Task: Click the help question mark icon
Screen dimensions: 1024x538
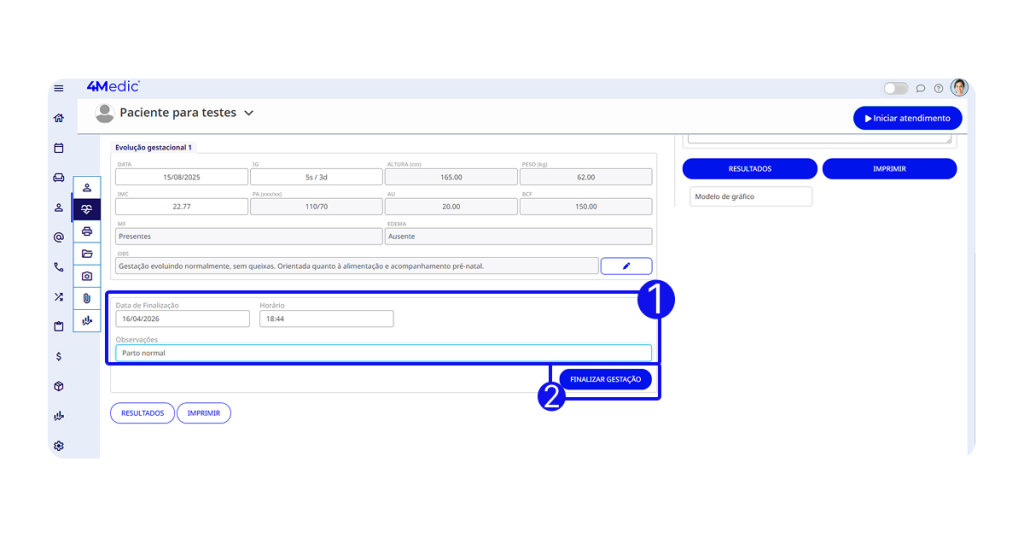Action: 938,88
